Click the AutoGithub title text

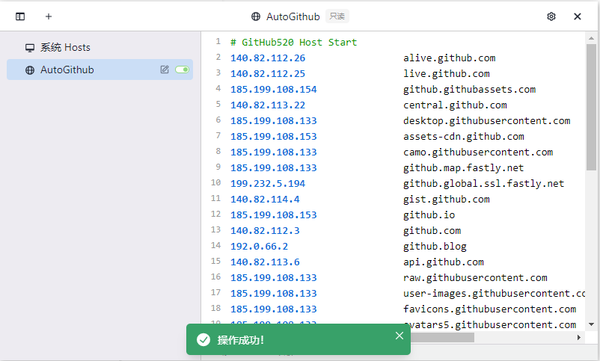pyautogui.click(x=293, y=17)
